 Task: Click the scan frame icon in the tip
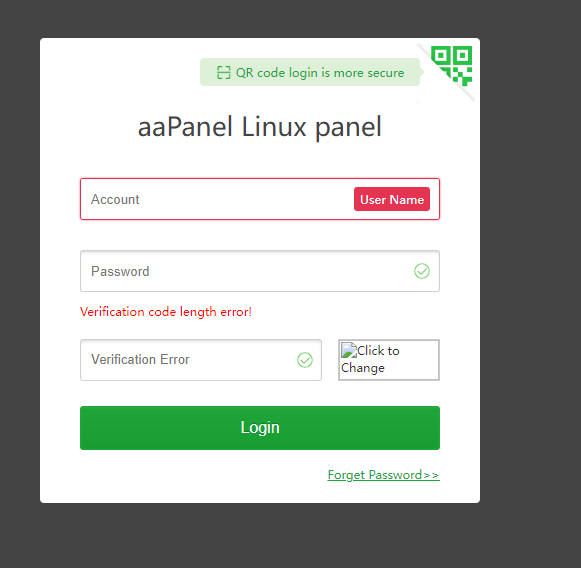tap(223, 73)
